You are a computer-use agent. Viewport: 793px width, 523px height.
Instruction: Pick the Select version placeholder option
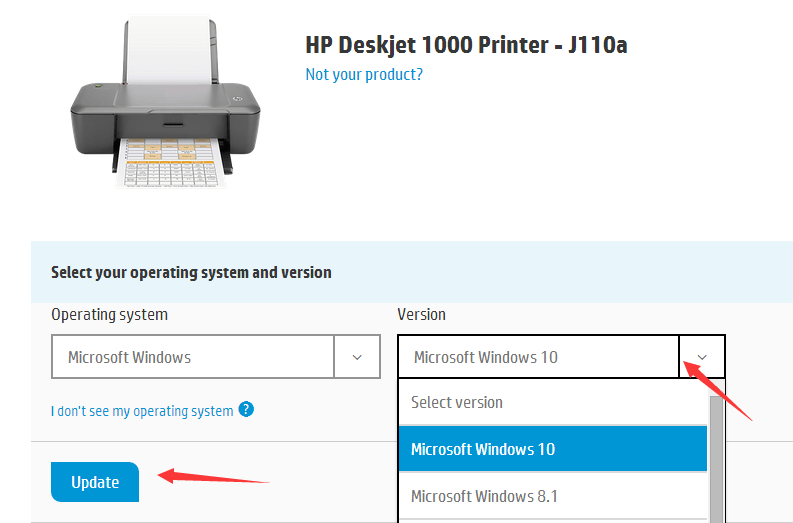pos(553,402)
